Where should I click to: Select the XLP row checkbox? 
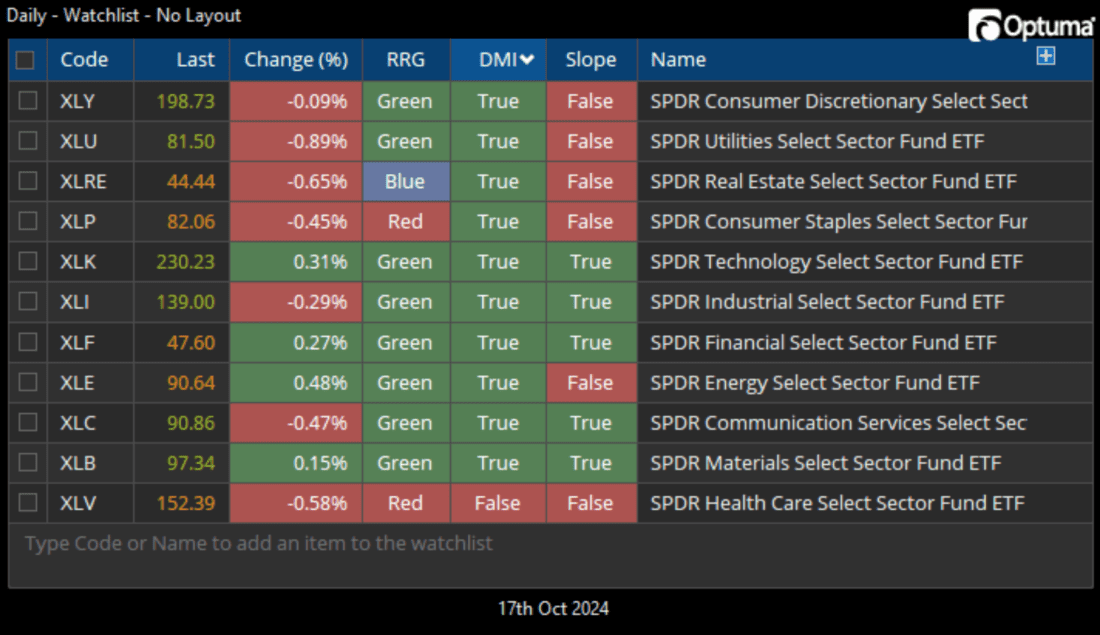click(x=28, y=221)
